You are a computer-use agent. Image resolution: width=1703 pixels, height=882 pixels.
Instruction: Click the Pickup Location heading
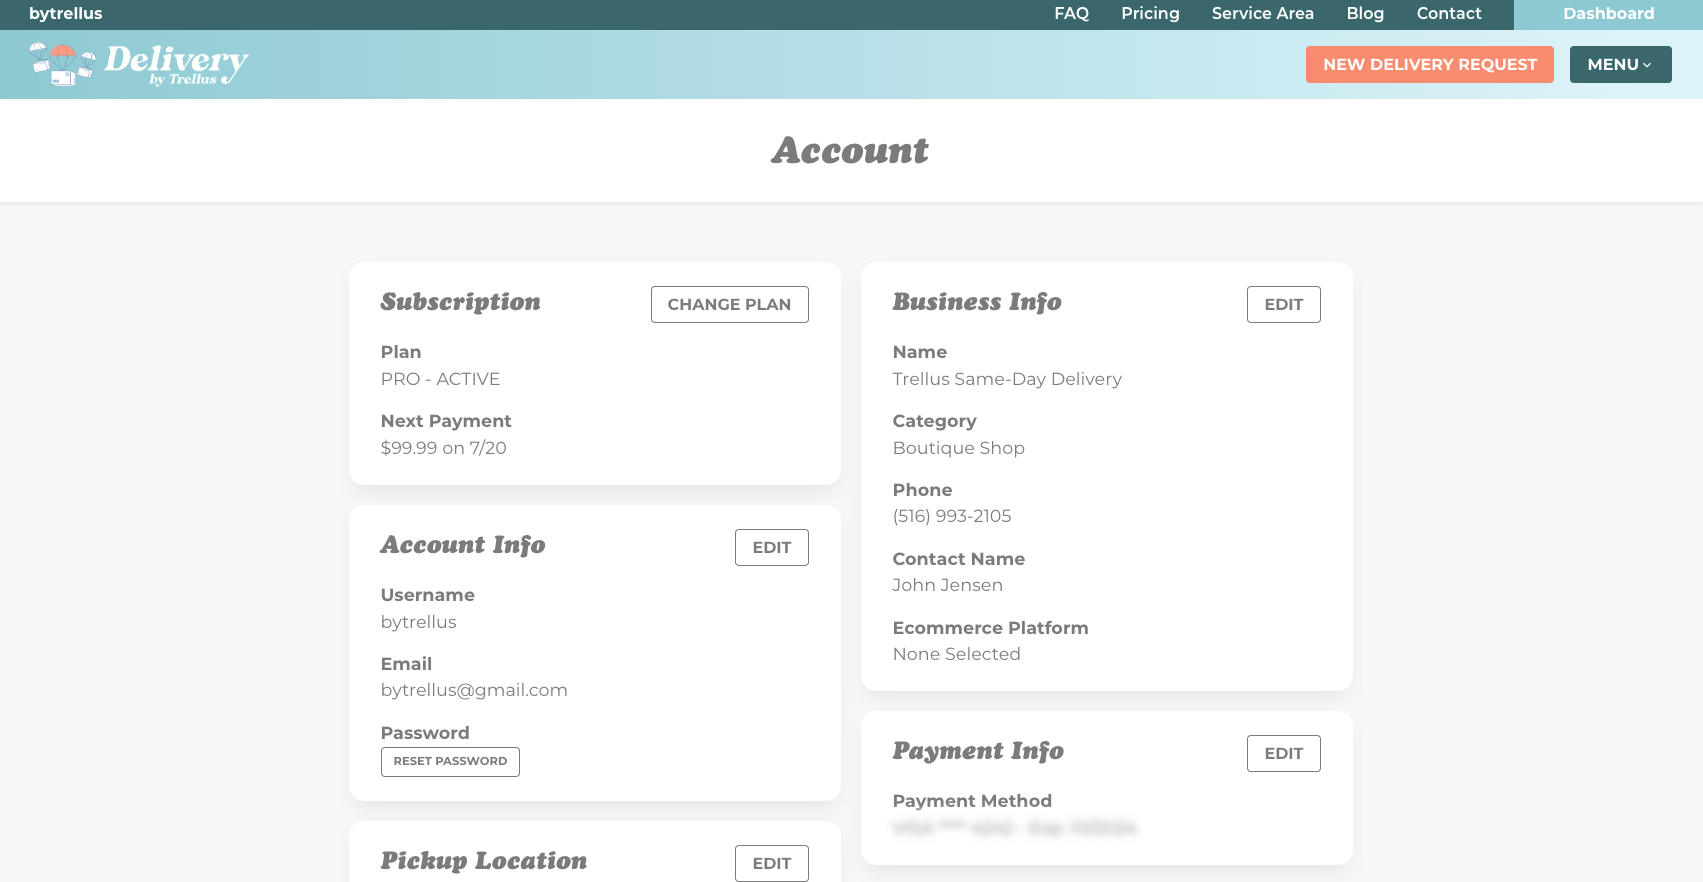(484, 861)
